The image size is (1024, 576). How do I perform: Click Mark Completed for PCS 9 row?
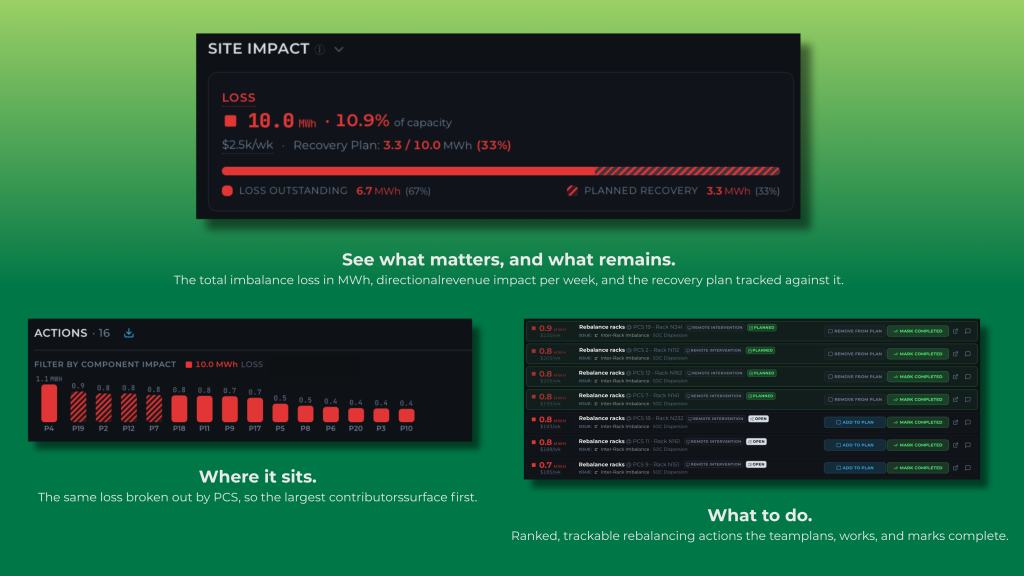(x=918, y=468)
